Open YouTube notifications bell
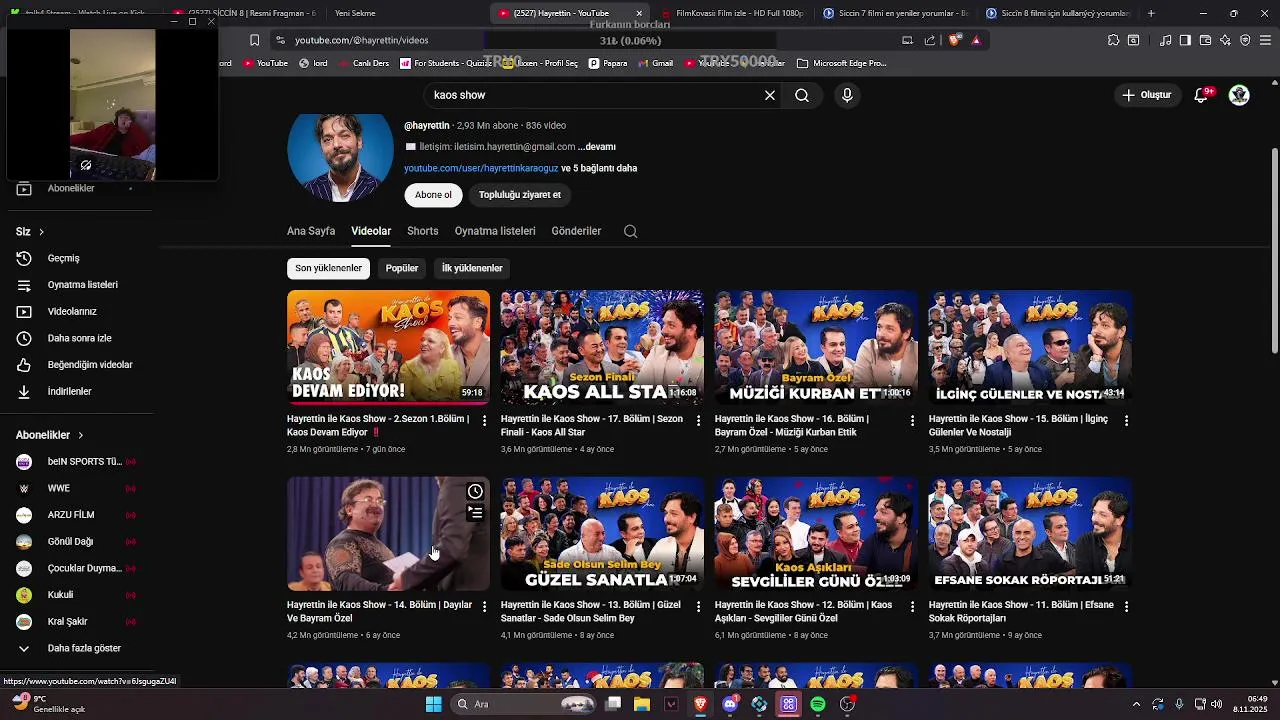Viewport: 1280px width, 720px height. click(1202, 95)
